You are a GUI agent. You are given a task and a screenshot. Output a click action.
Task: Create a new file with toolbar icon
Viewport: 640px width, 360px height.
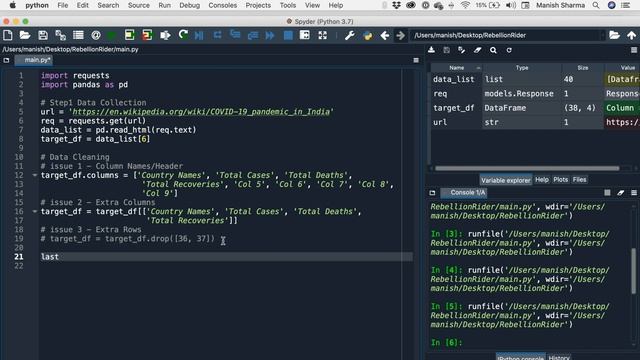(8, 36)
